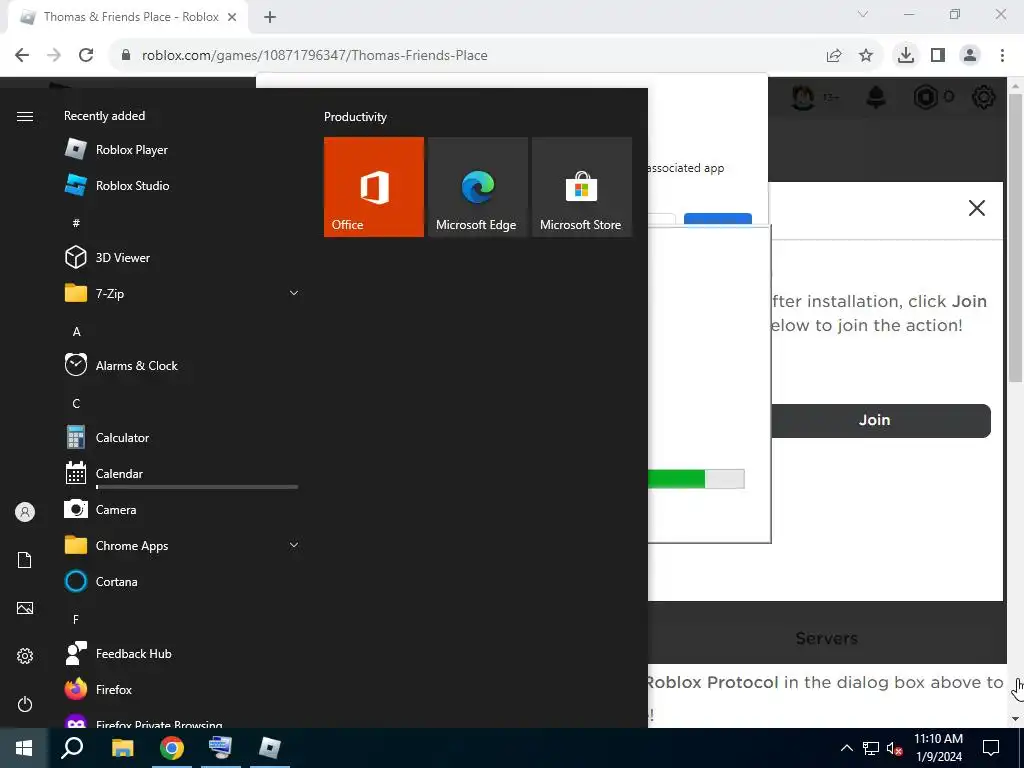Image resolution: width=1024 pixels, height=768 pixels.
Task: Open the network tray icon
Action: coord(871,748)
